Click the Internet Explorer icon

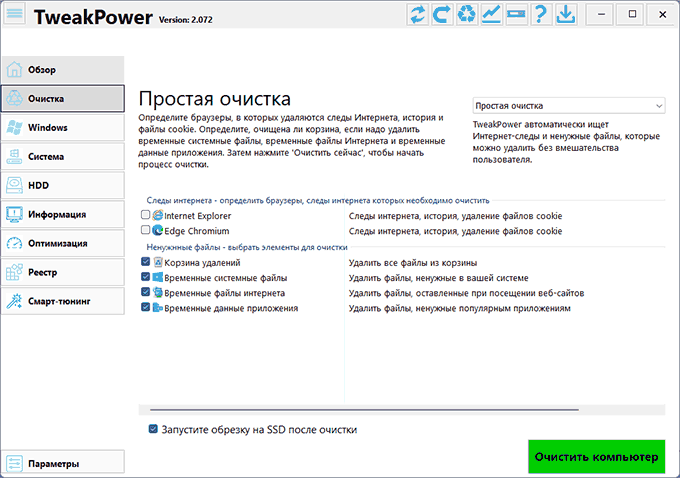158,215
